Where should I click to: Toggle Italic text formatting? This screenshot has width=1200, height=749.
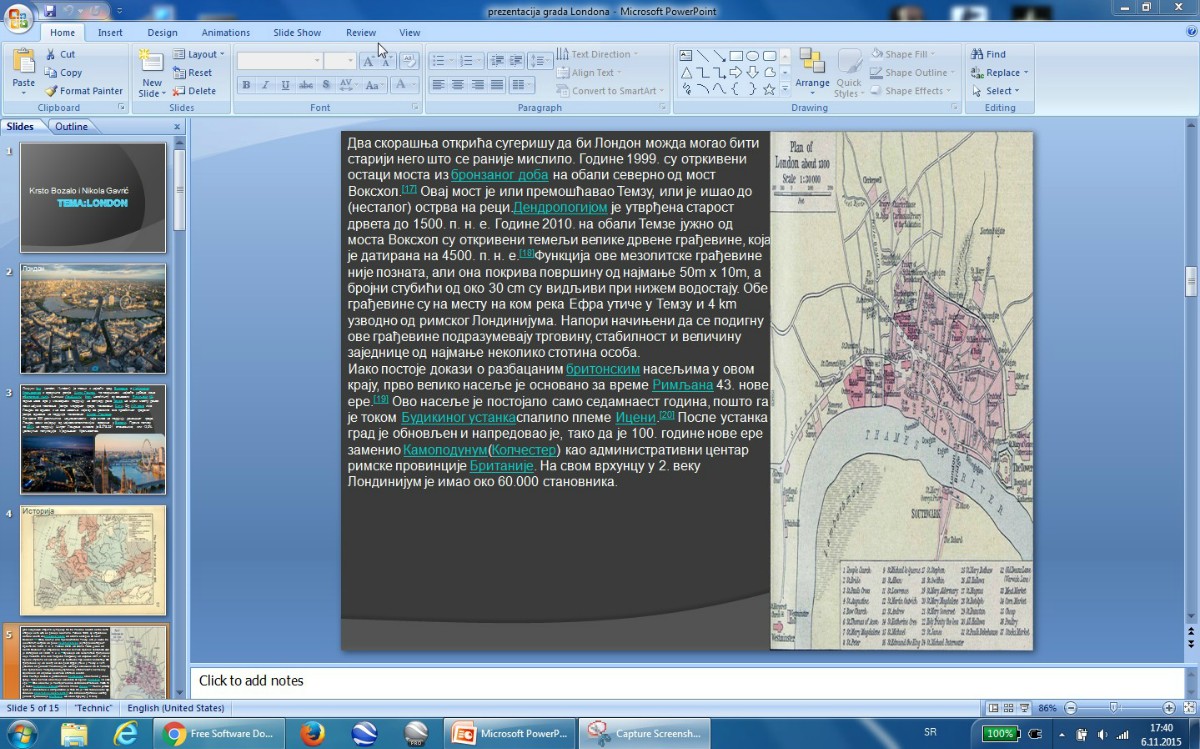point(266,86)
